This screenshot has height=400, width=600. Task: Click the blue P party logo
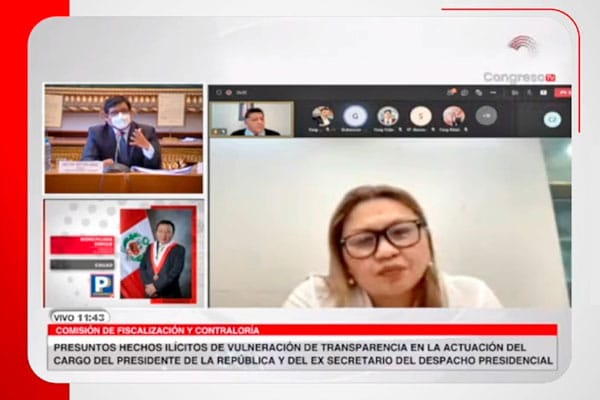tap(102, 285)
